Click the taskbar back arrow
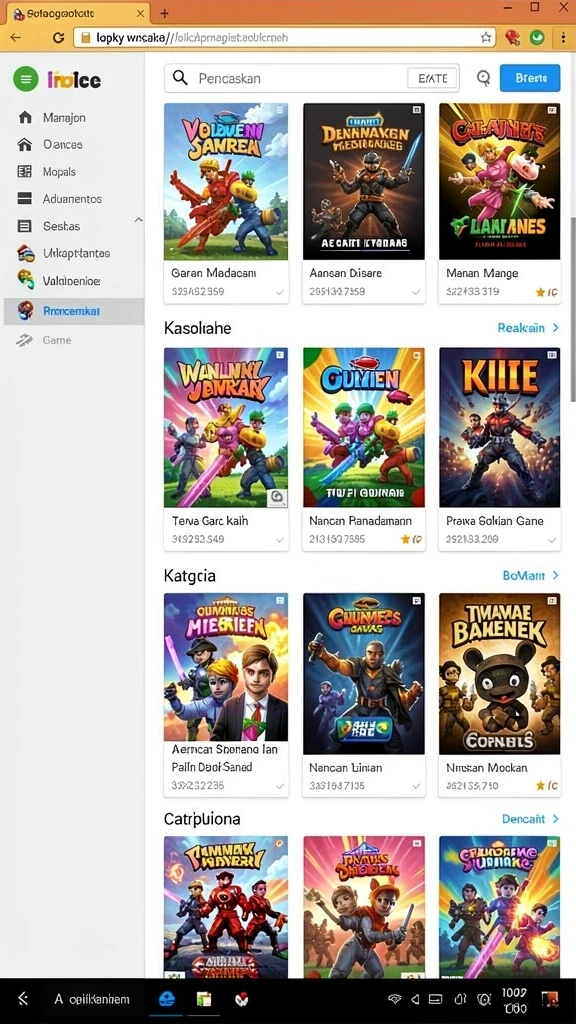This screenshot has height=1024, width=576. coord(23,998)
